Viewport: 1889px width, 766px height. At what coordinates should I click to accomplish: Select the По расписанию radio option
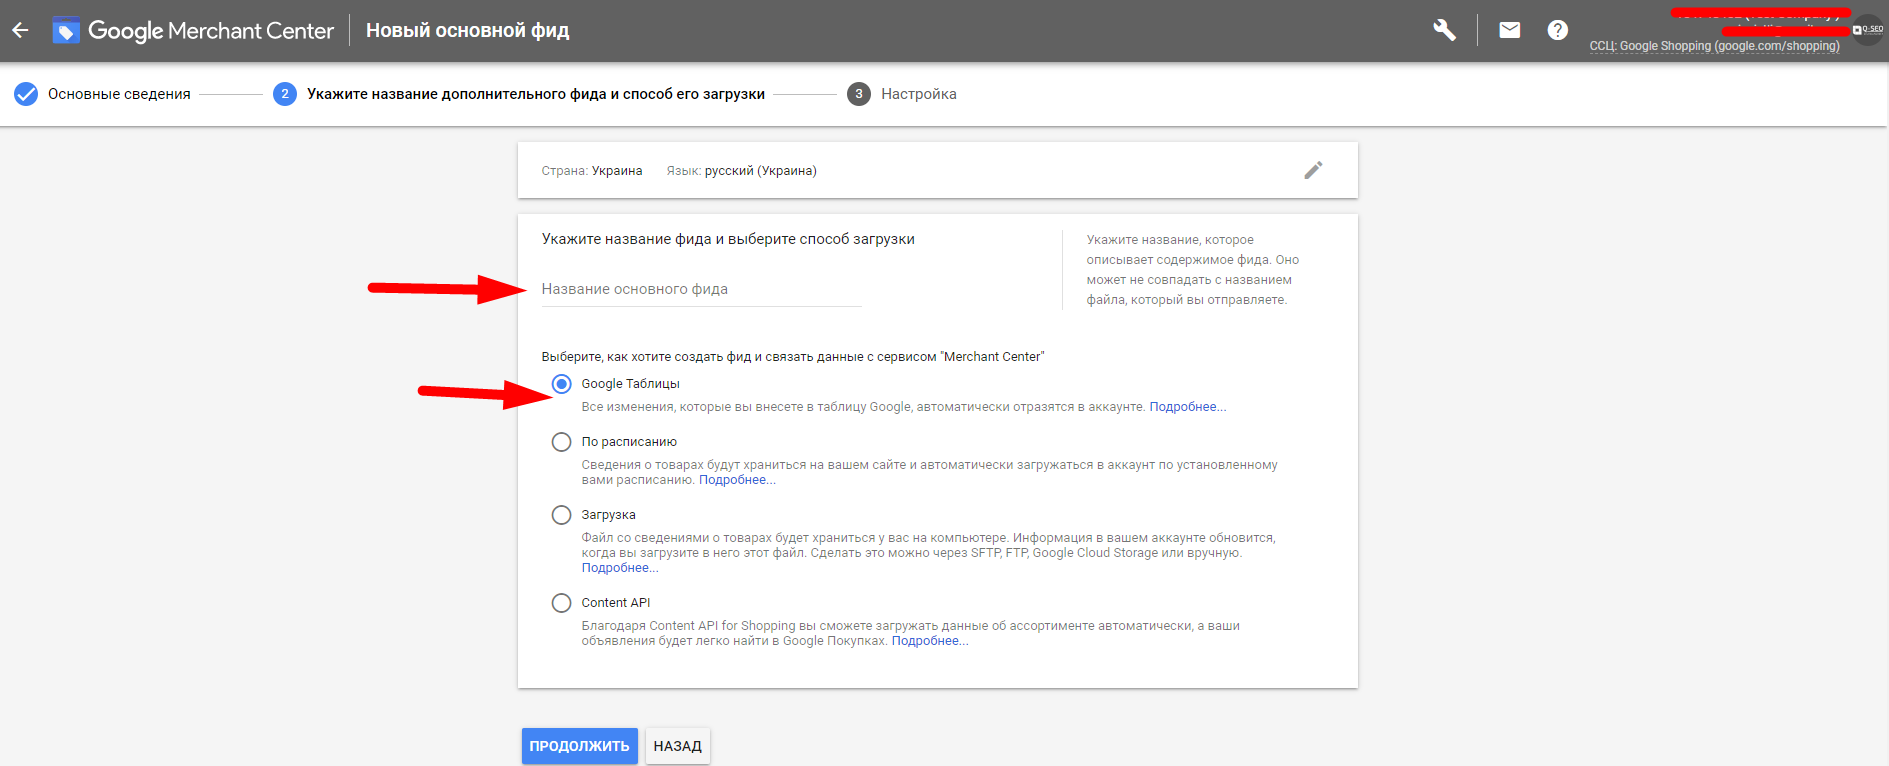562,442
